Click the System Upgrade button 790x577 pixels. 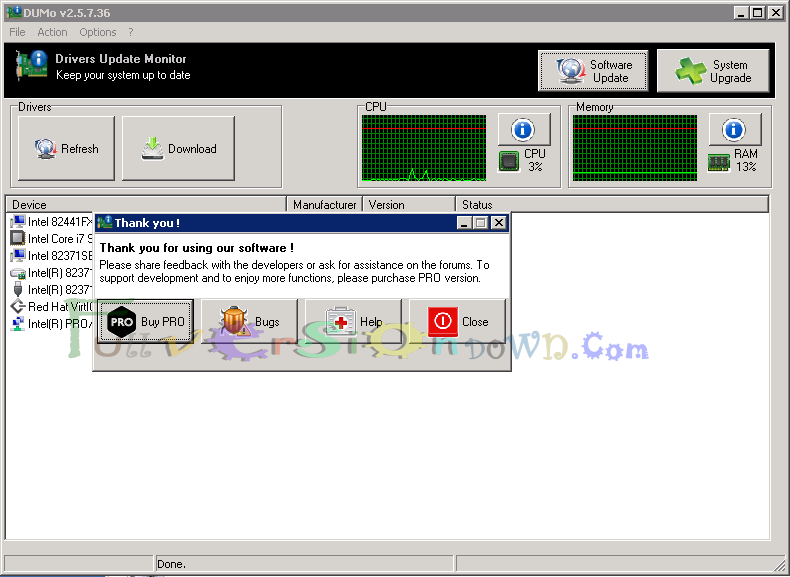(713, 71)
